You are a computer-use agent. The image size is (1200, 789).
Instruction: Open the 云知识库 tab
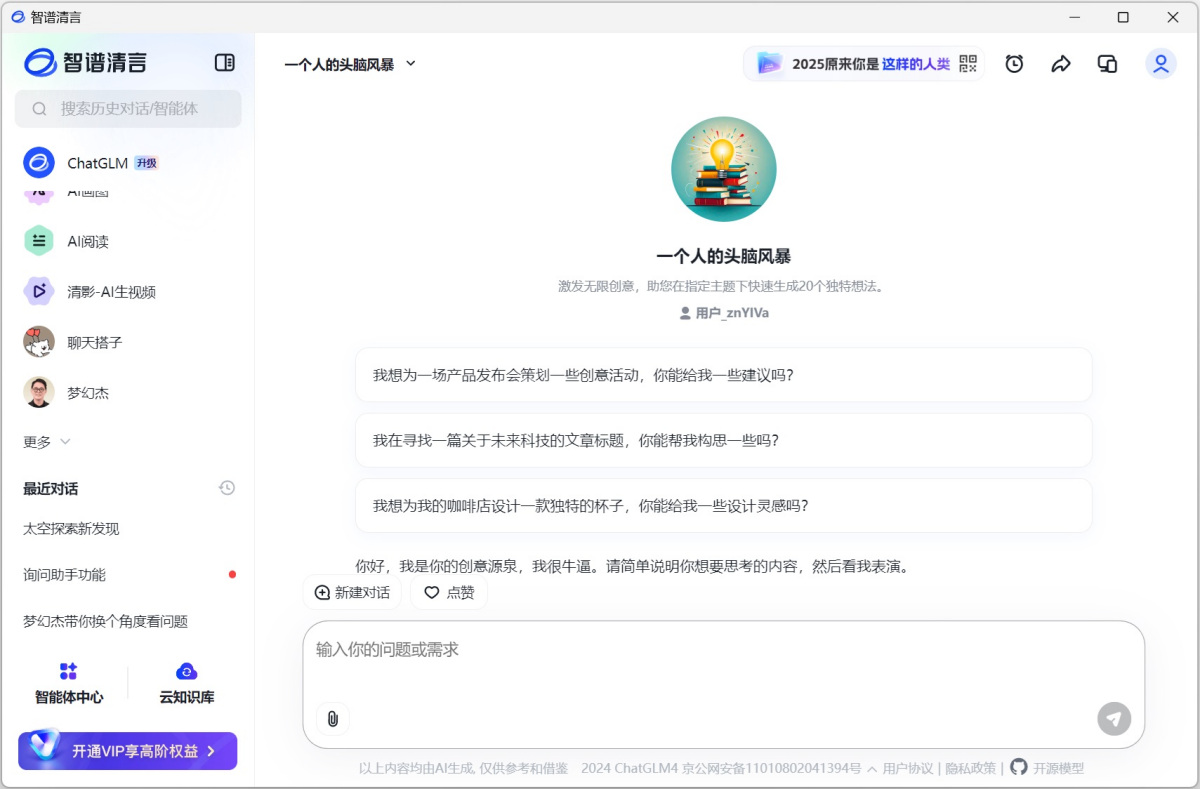[x=187, y=683]
